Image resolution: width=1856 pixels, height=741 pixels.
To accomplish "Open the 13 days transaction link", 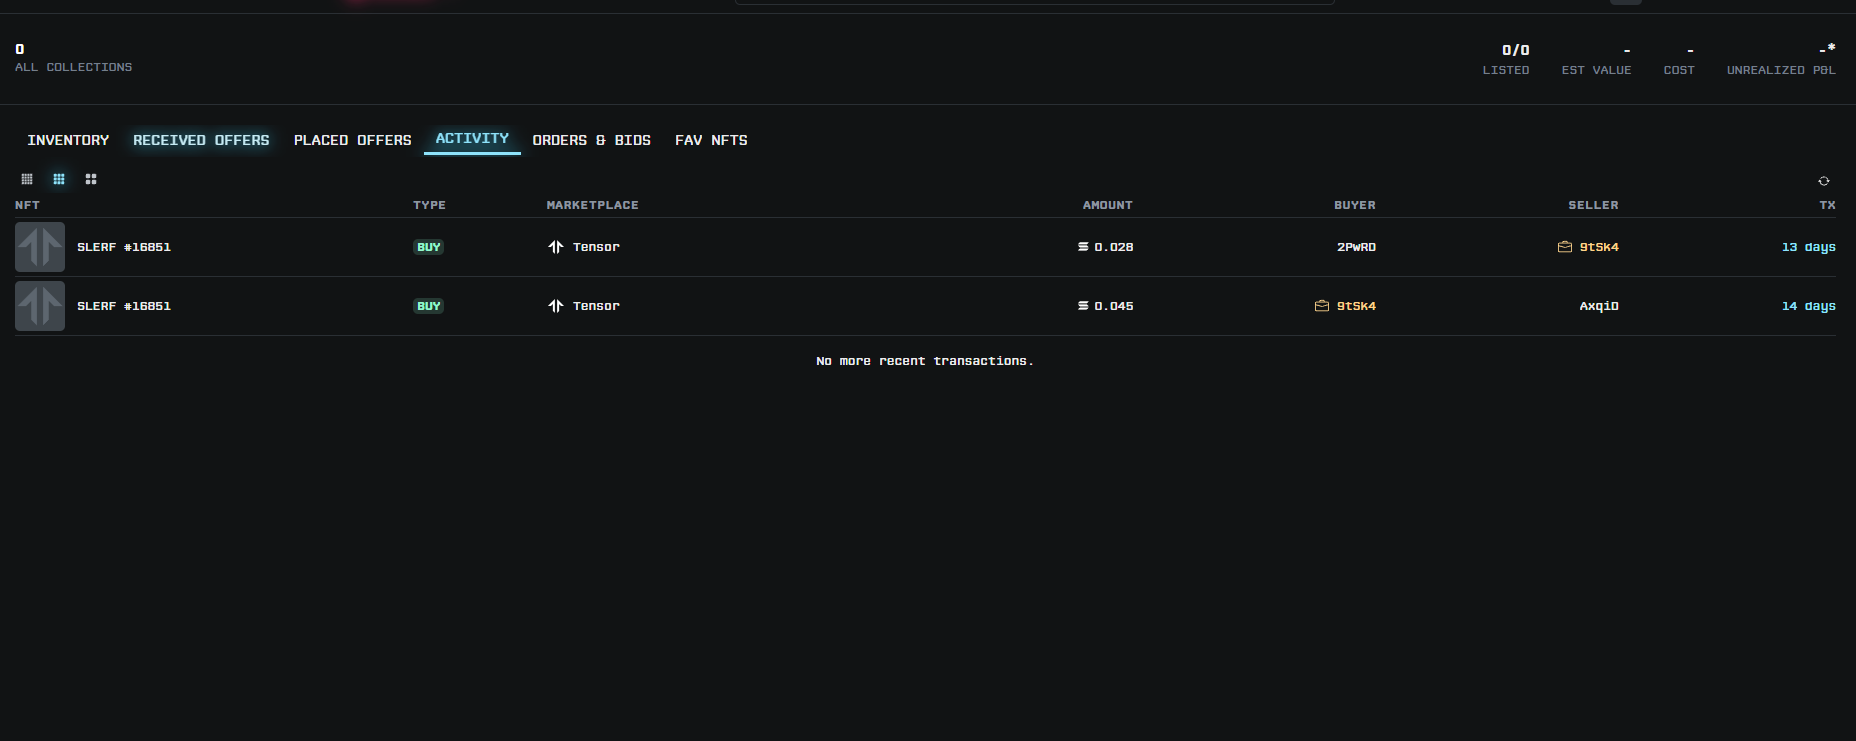I will (1808, 247).
